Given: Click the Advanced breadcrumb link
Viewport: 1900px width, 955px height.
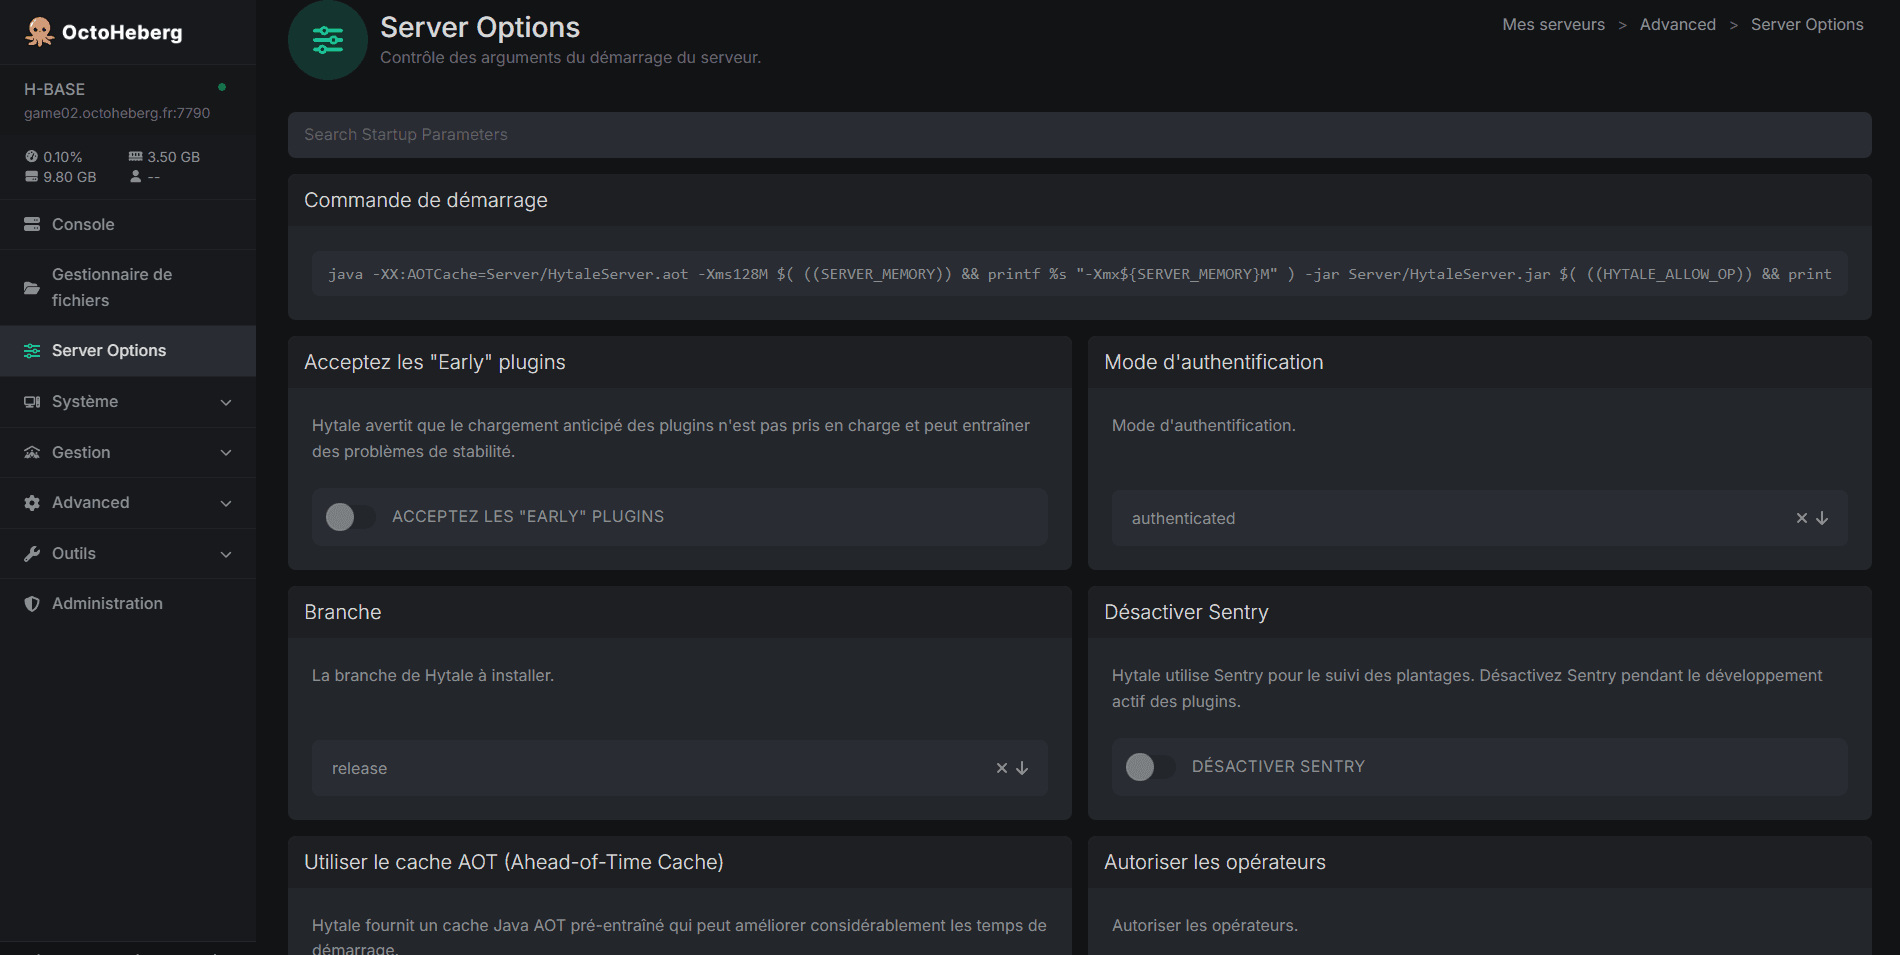Looking at the screenshot, I should coord(1677,24).
